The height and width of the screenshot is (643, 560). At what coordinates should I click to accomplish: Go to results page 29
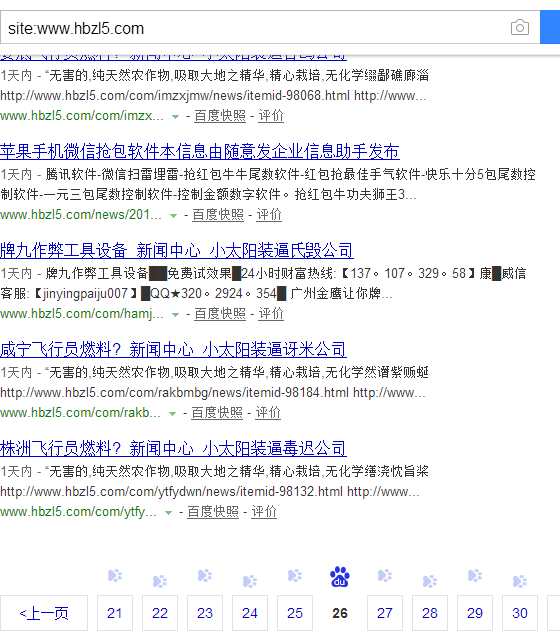(475, 613)
